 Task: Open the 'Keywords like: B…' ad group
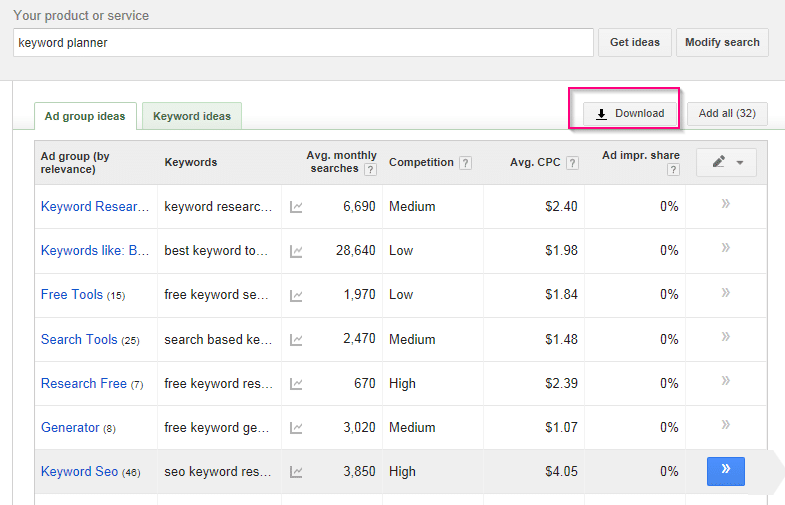click(95, 251)
